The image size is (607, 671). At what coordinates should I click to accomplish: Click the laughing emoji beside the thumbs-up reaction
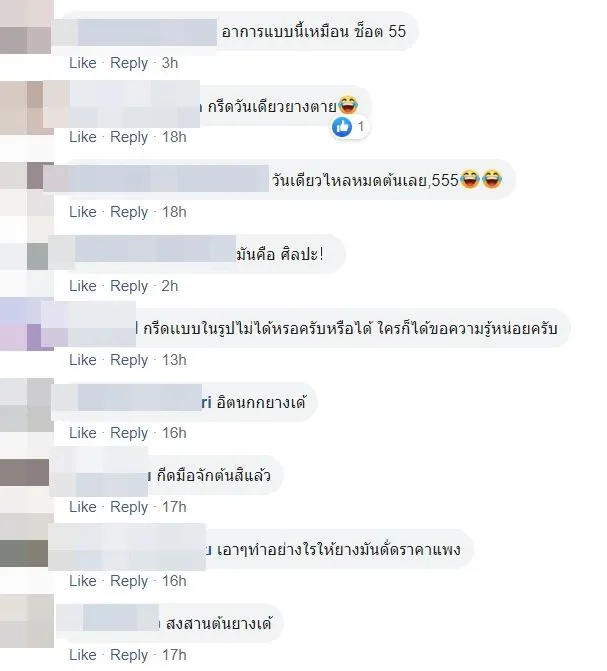pos(348,105)
